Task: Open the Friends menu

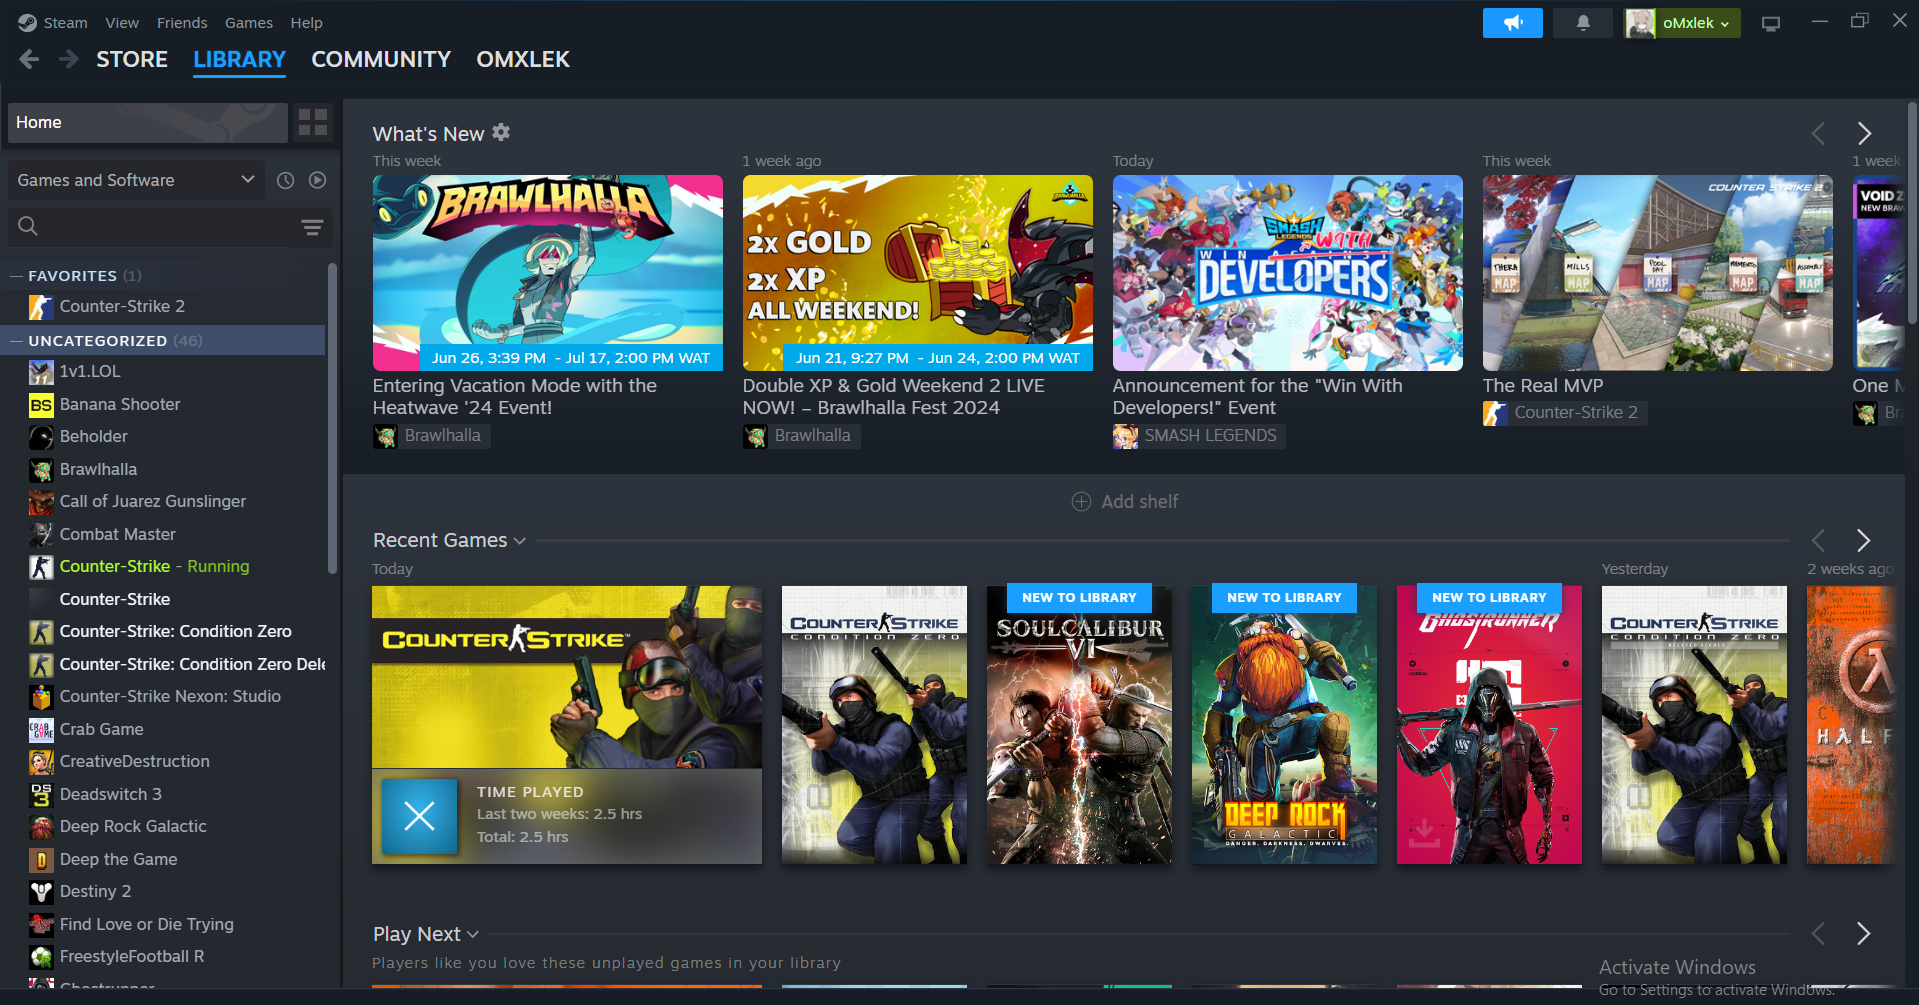Action: (182, 23)
